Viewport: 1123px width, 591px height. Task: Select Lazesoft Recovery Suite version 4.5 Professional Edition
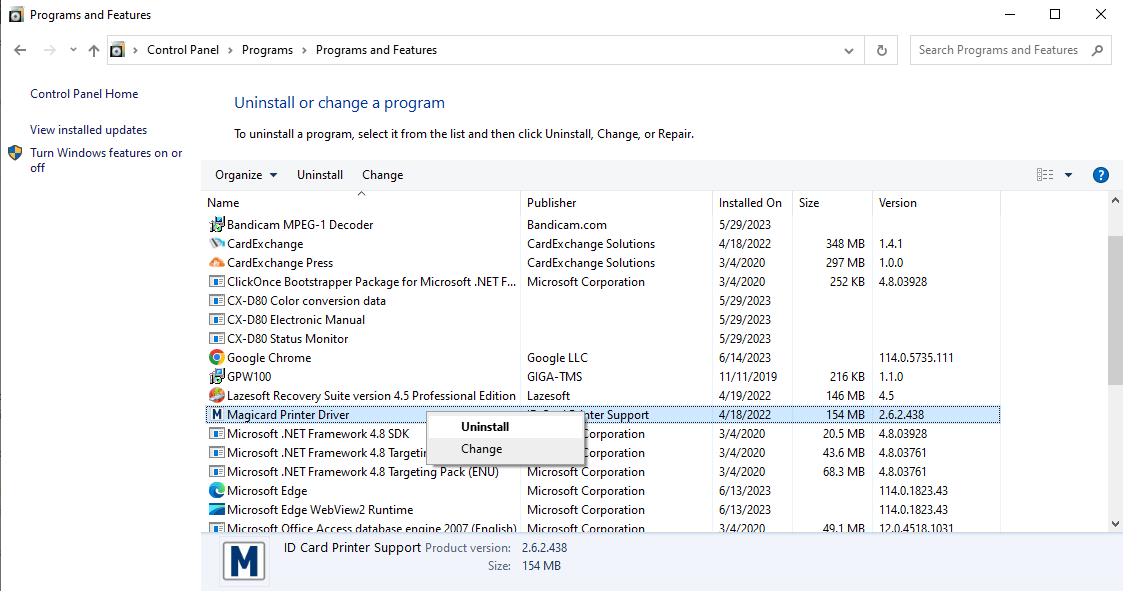point(371,395)
